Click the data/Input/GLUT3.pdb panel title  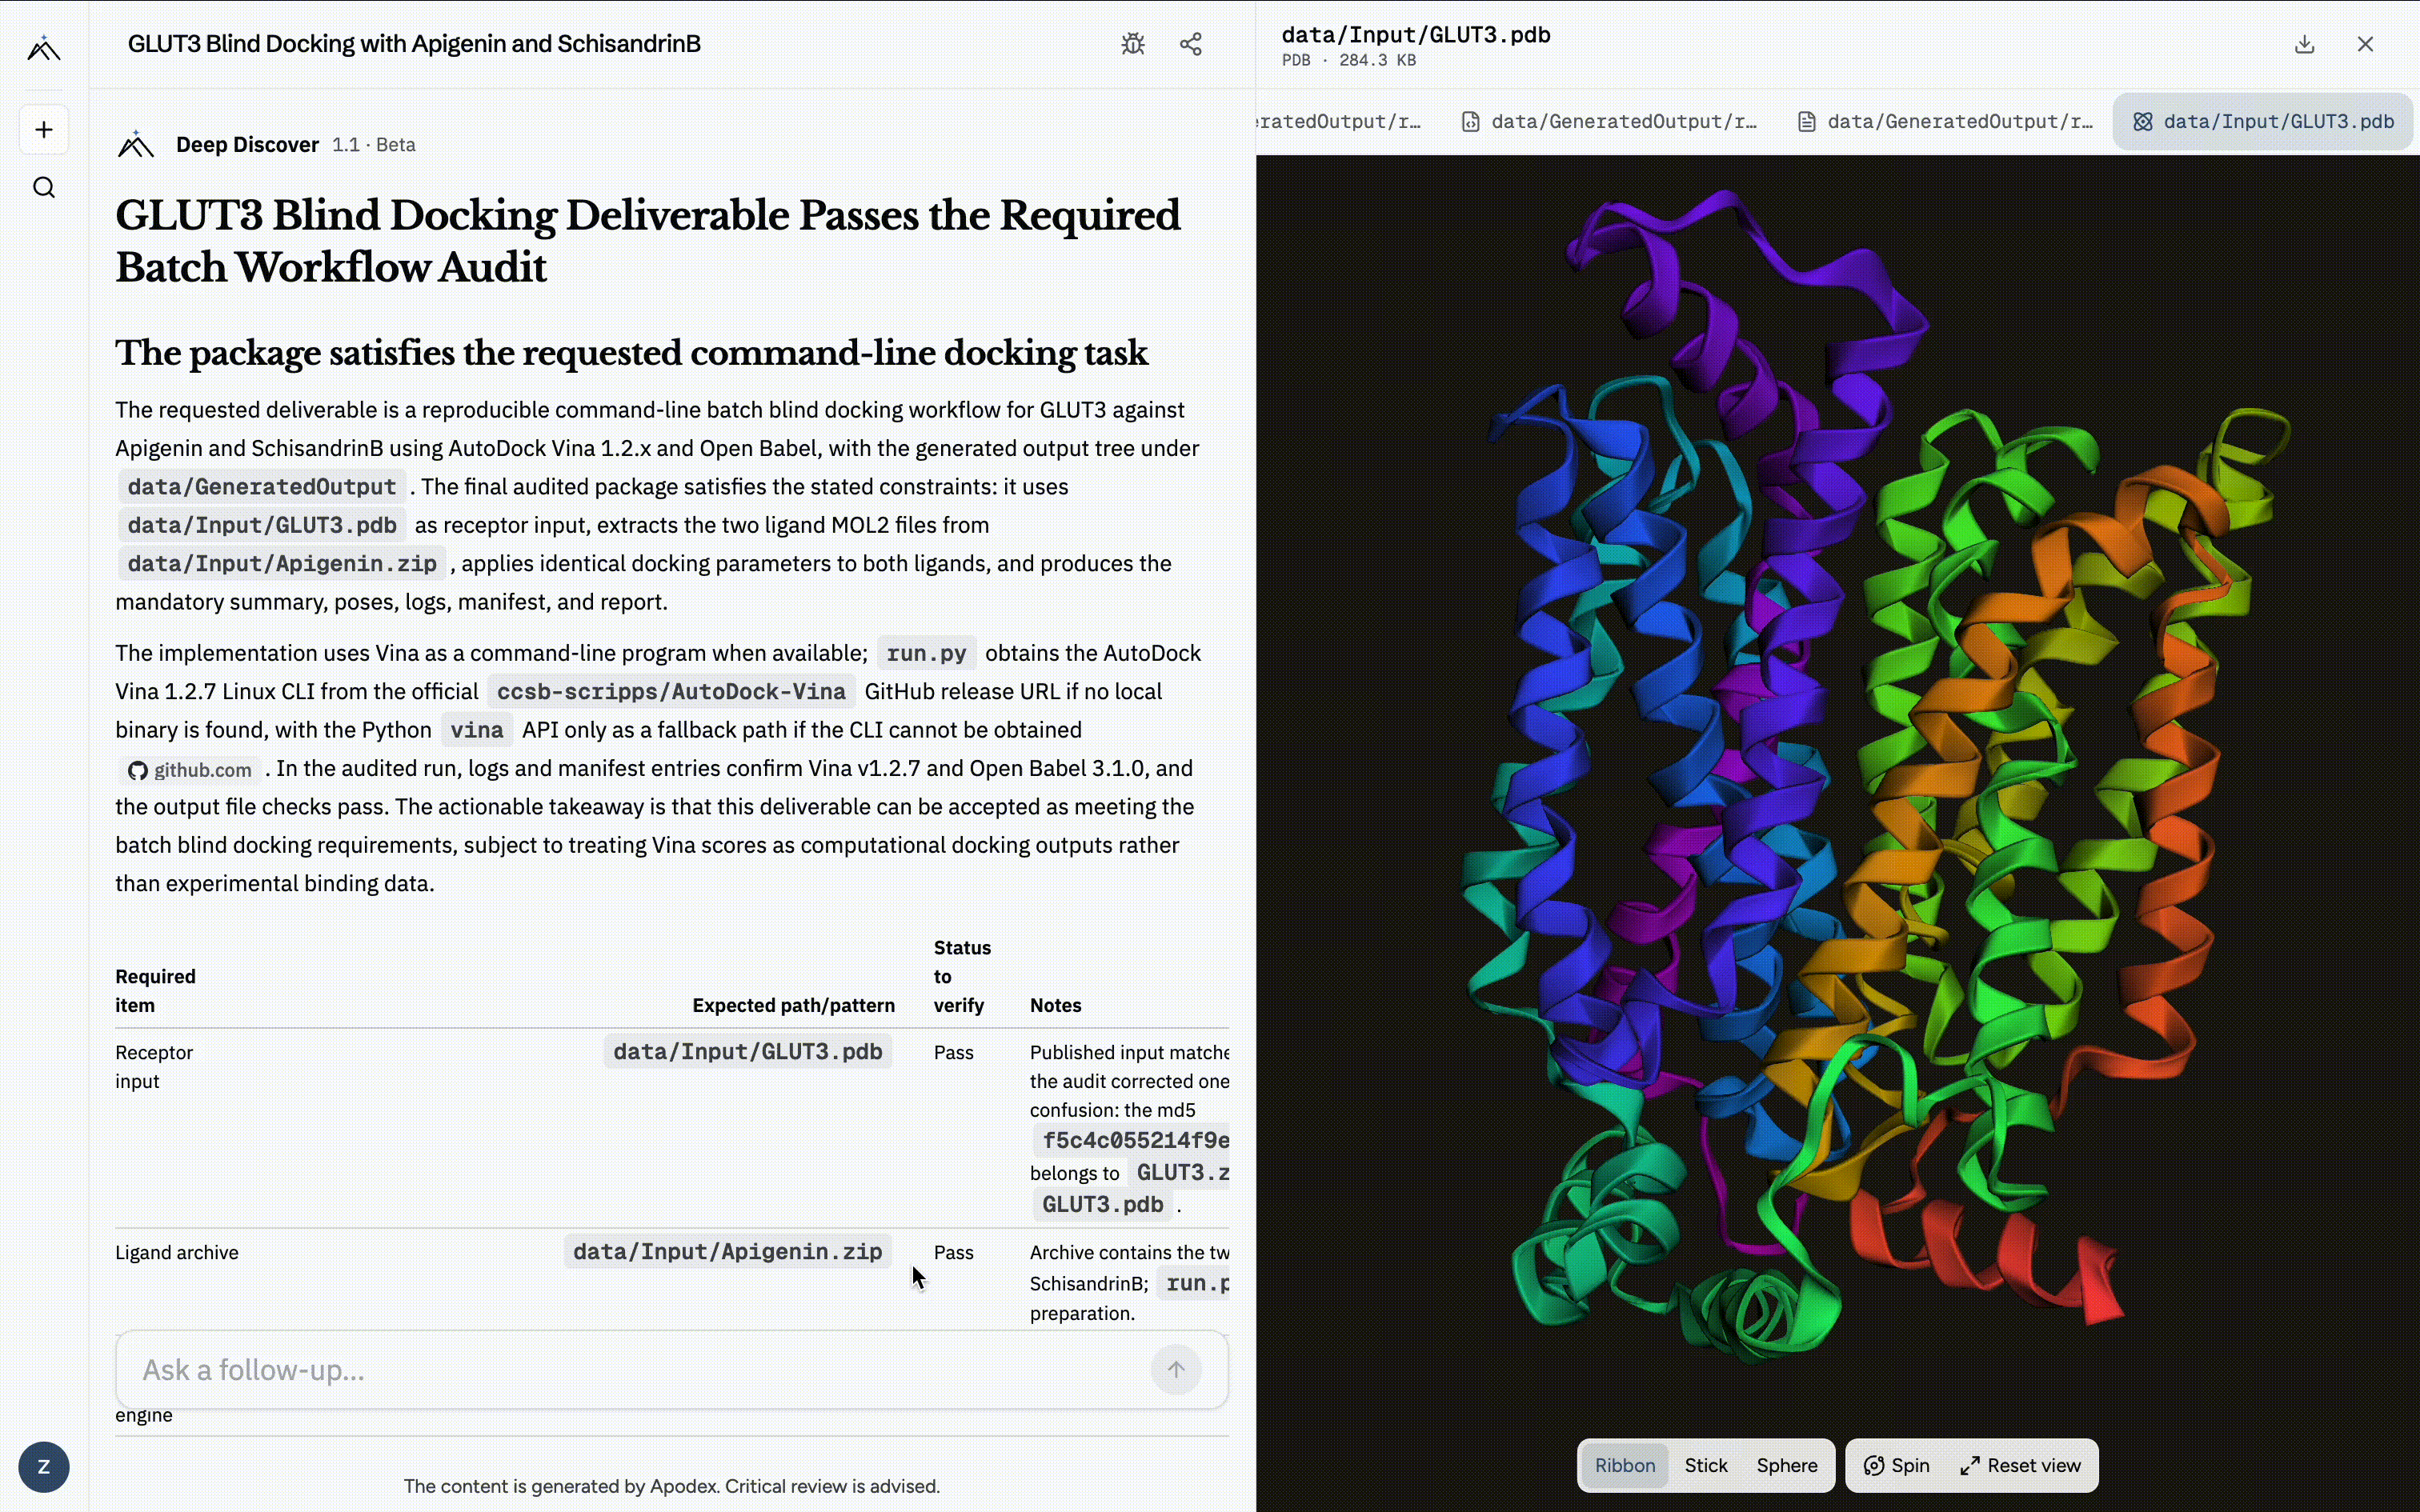point(1416,35)
